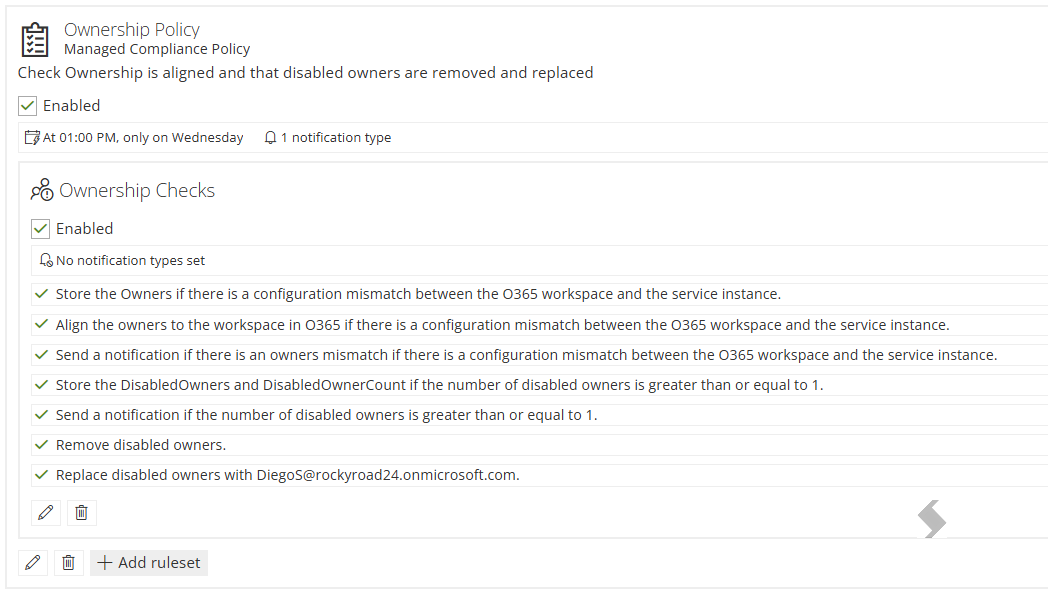Select the 'Align the owners to the workspace' rule

click(539, 325)
